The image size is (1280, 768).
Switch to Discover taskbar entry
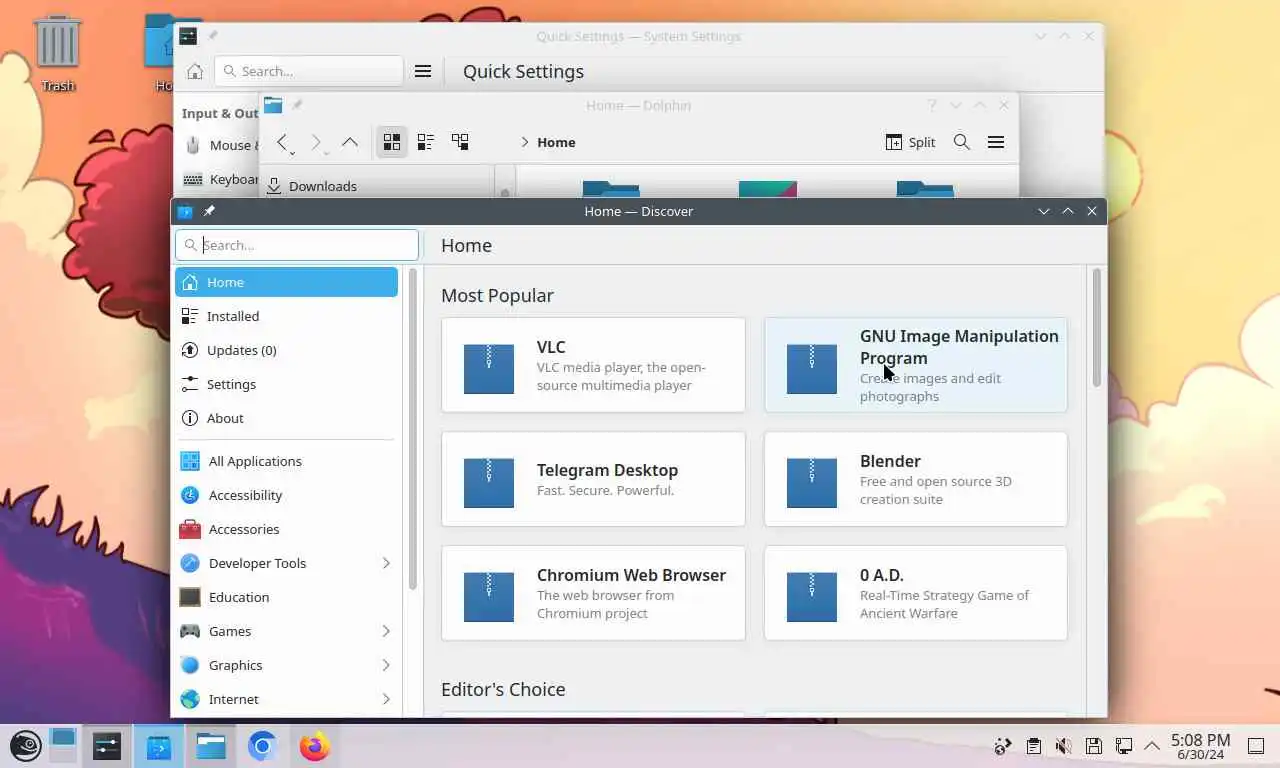159,746
